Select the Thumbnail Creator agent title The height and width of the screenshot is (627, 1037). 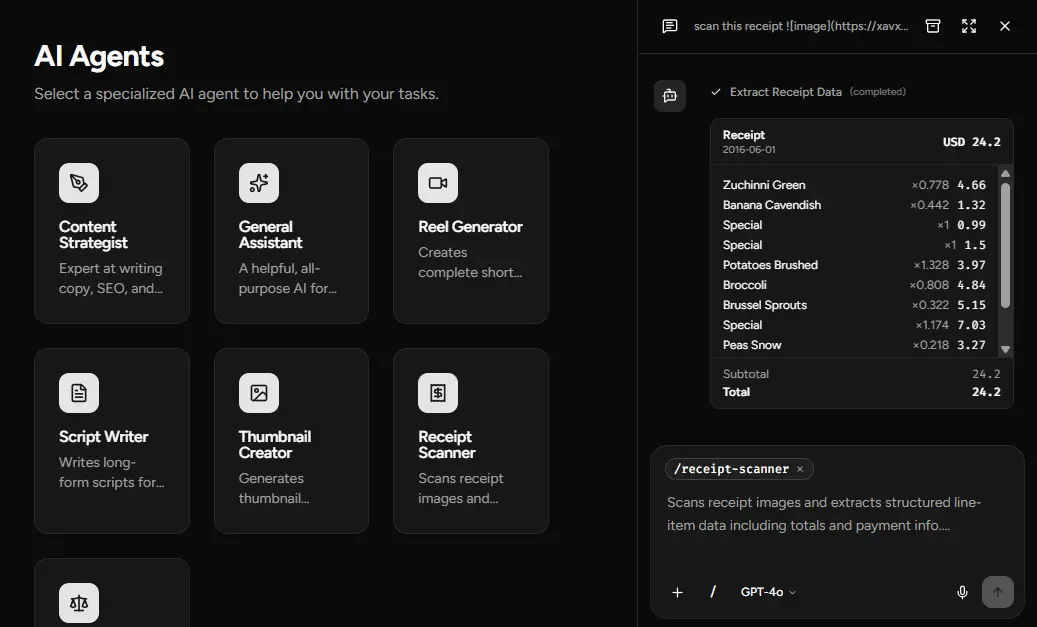click(274, 444)
